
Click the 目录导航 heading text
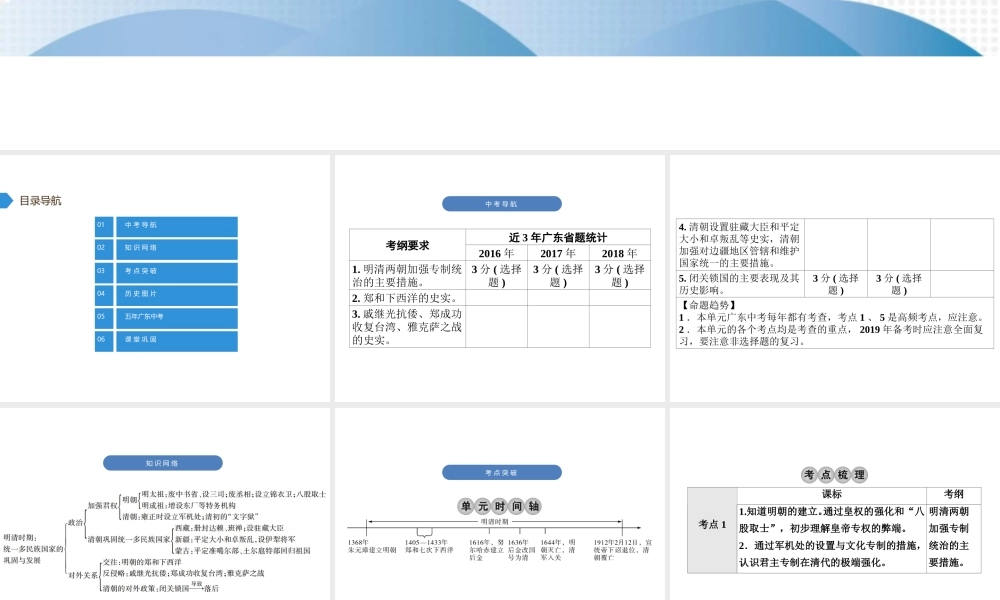click(x=40, y=201)
